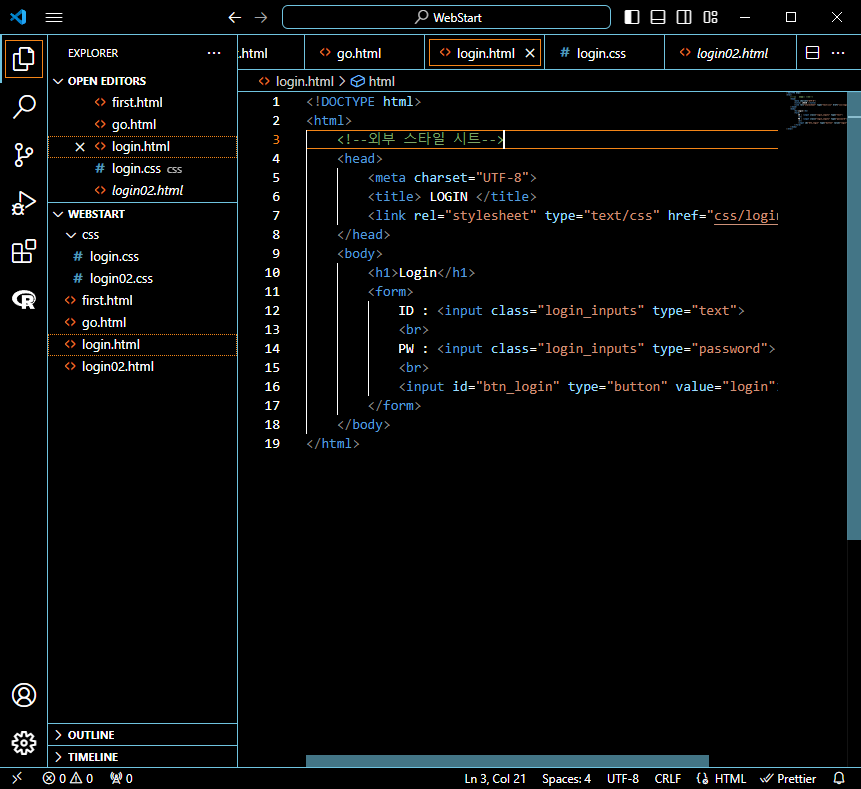The width and height of the screenshot is (861, 789).
Task: Open login.css in Open Editors list
Action: point(143,169)
